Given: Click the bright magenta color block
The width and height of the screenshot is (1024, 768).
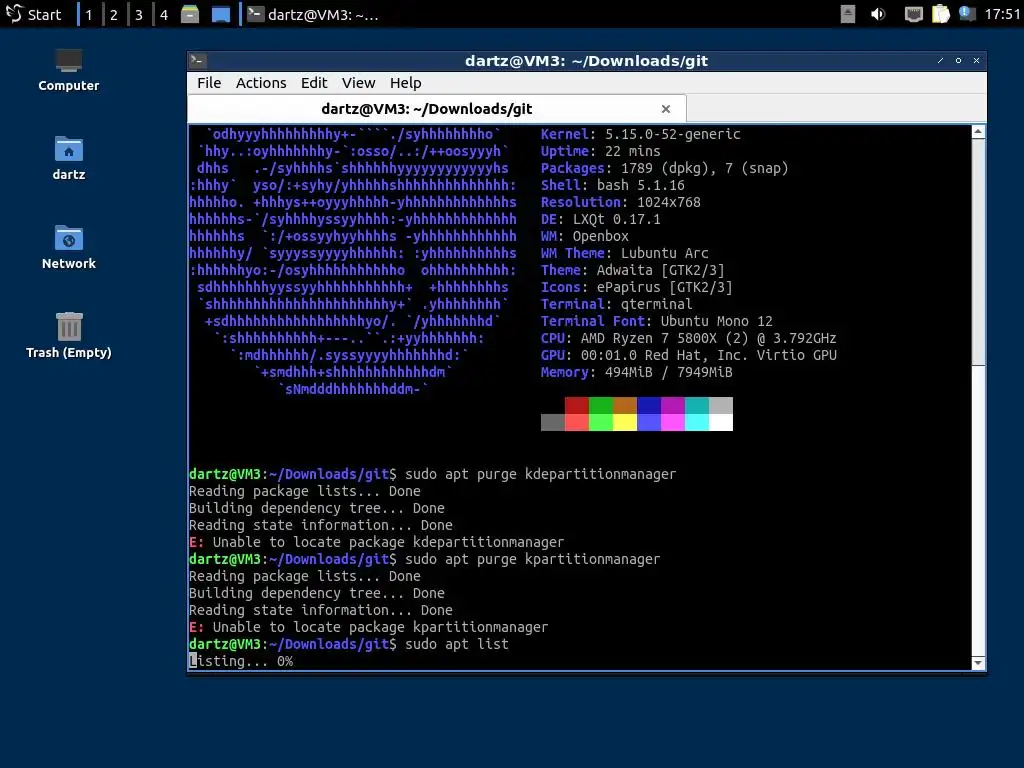Looking at the screenshot, I should pyautogui.click(x=673, y=423).
